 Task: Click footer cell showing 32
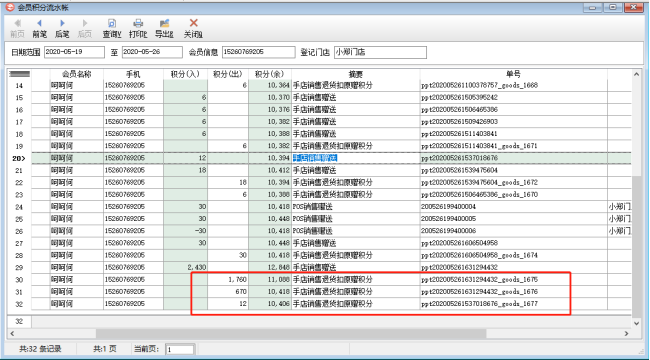point(19,321)
